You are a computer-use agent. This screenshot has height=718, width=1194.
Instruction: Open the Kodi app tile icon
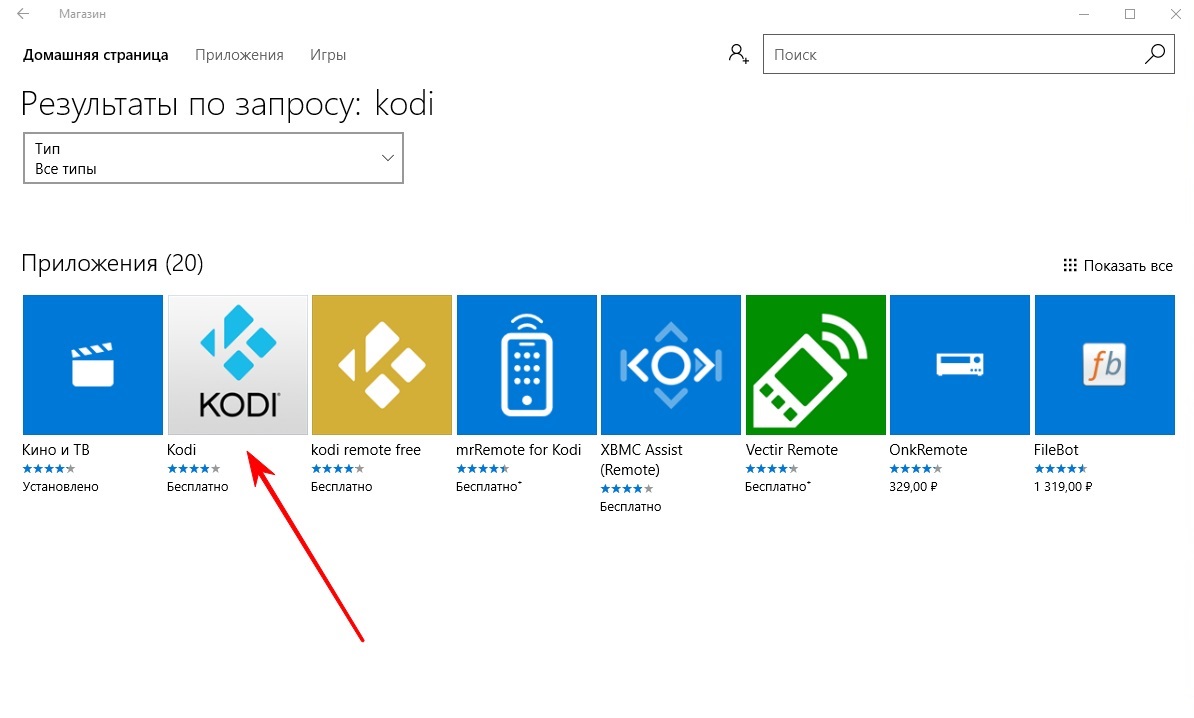pos(238,365)
